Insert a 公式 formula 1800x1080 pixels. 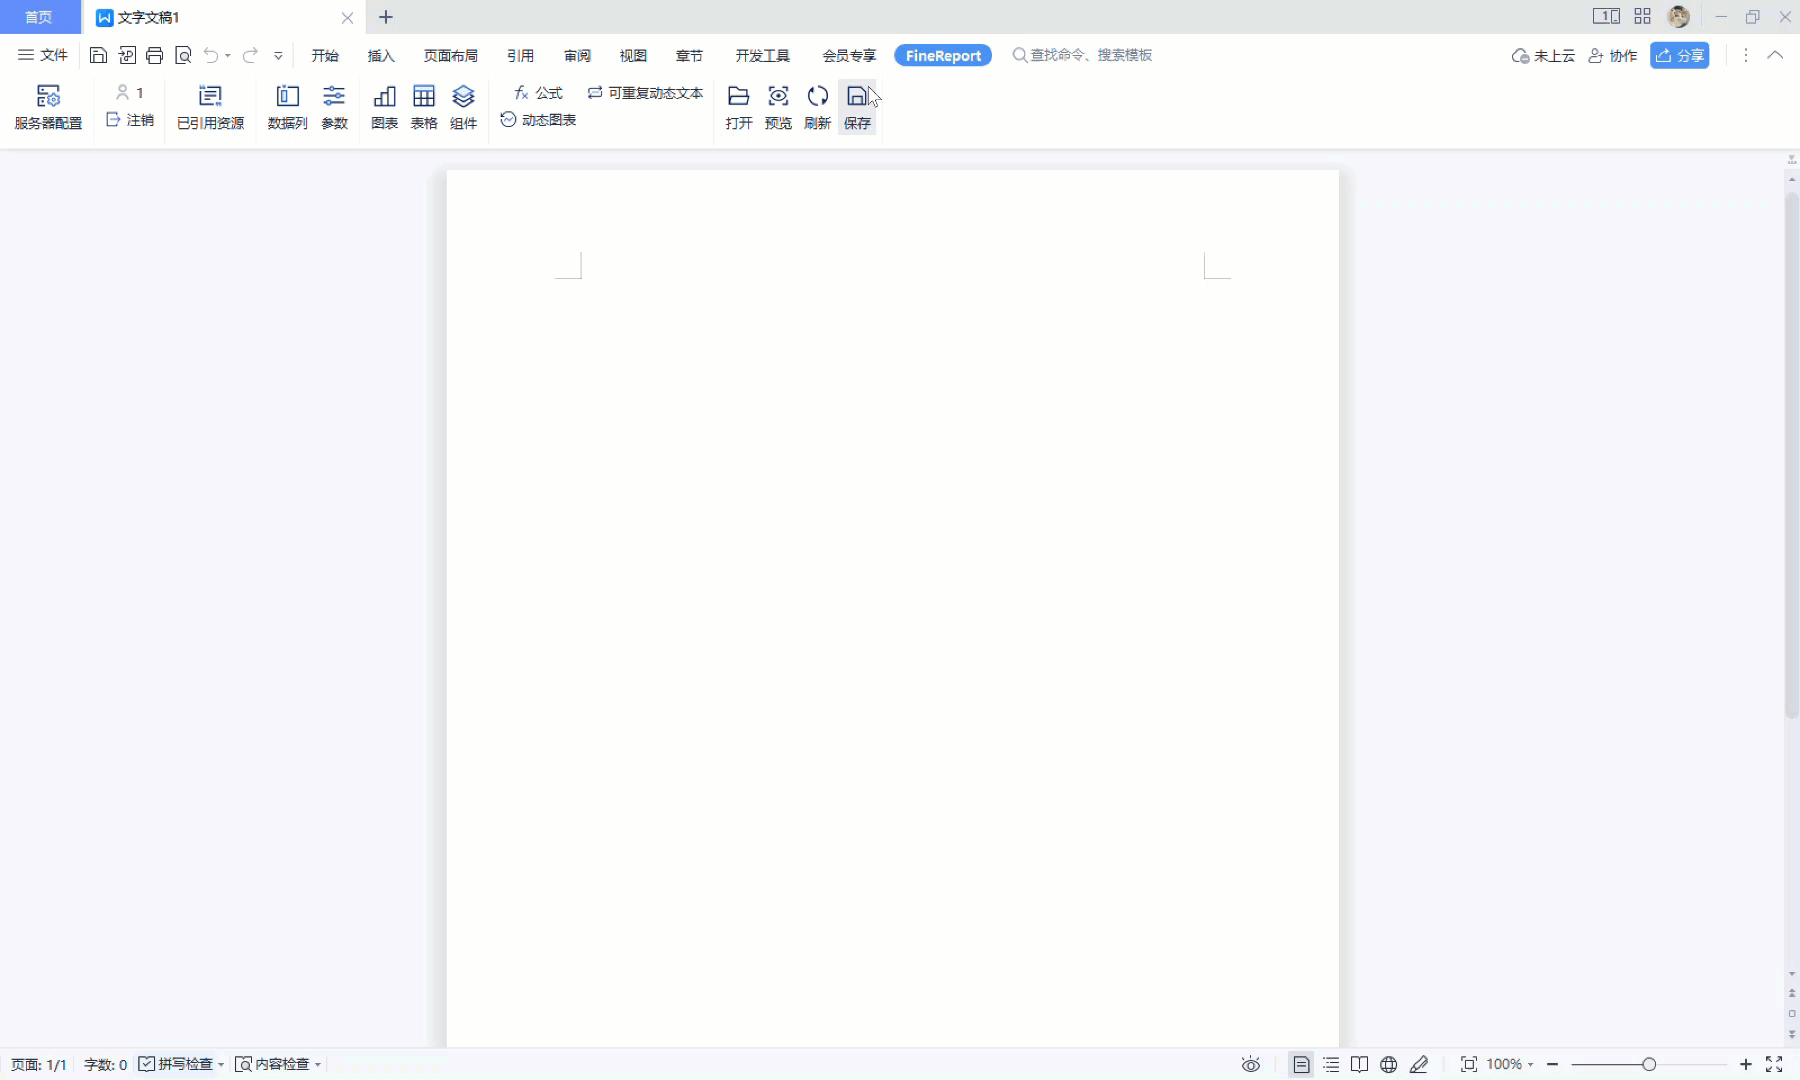coord(538,92)
